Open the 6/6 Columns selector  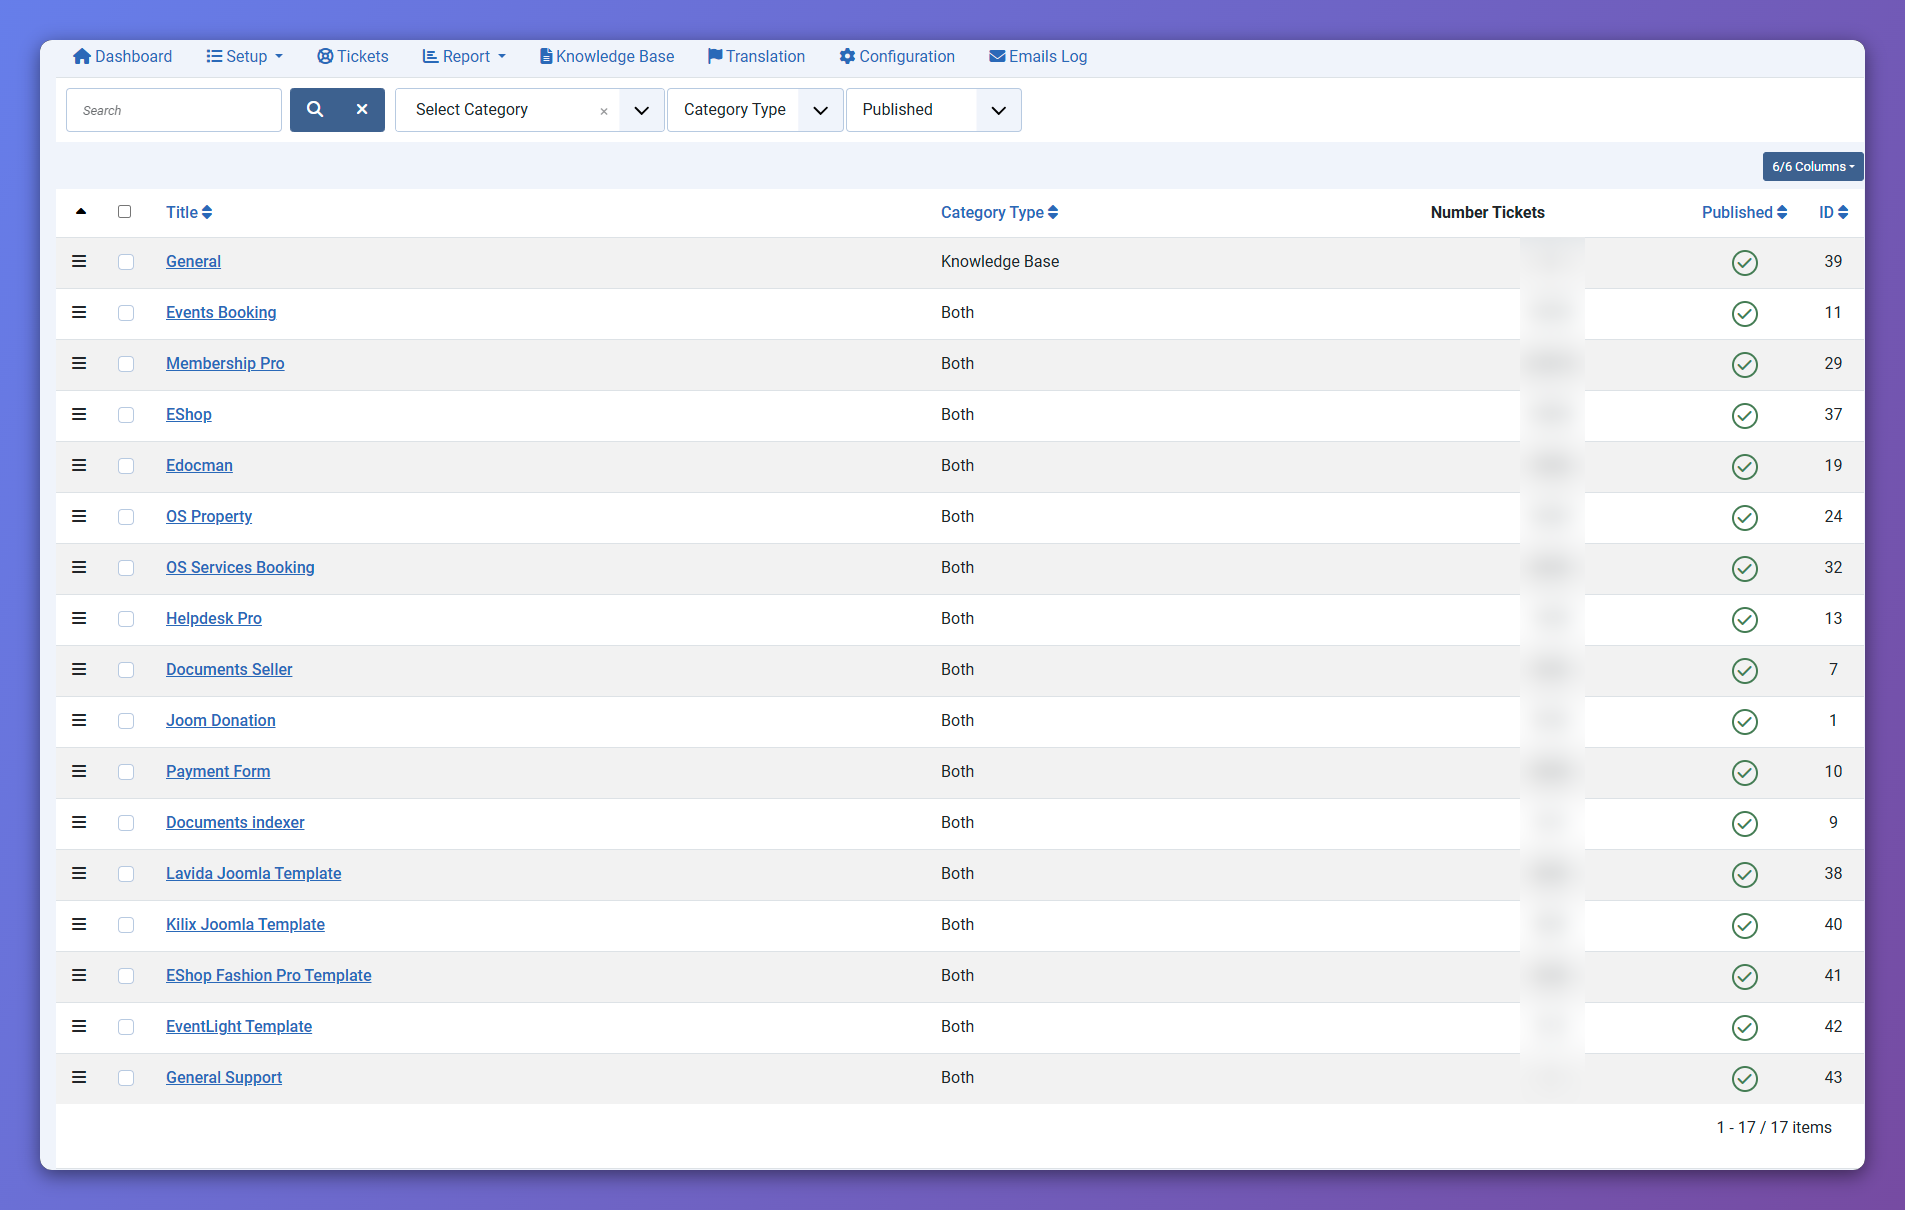pos(1812,167)
